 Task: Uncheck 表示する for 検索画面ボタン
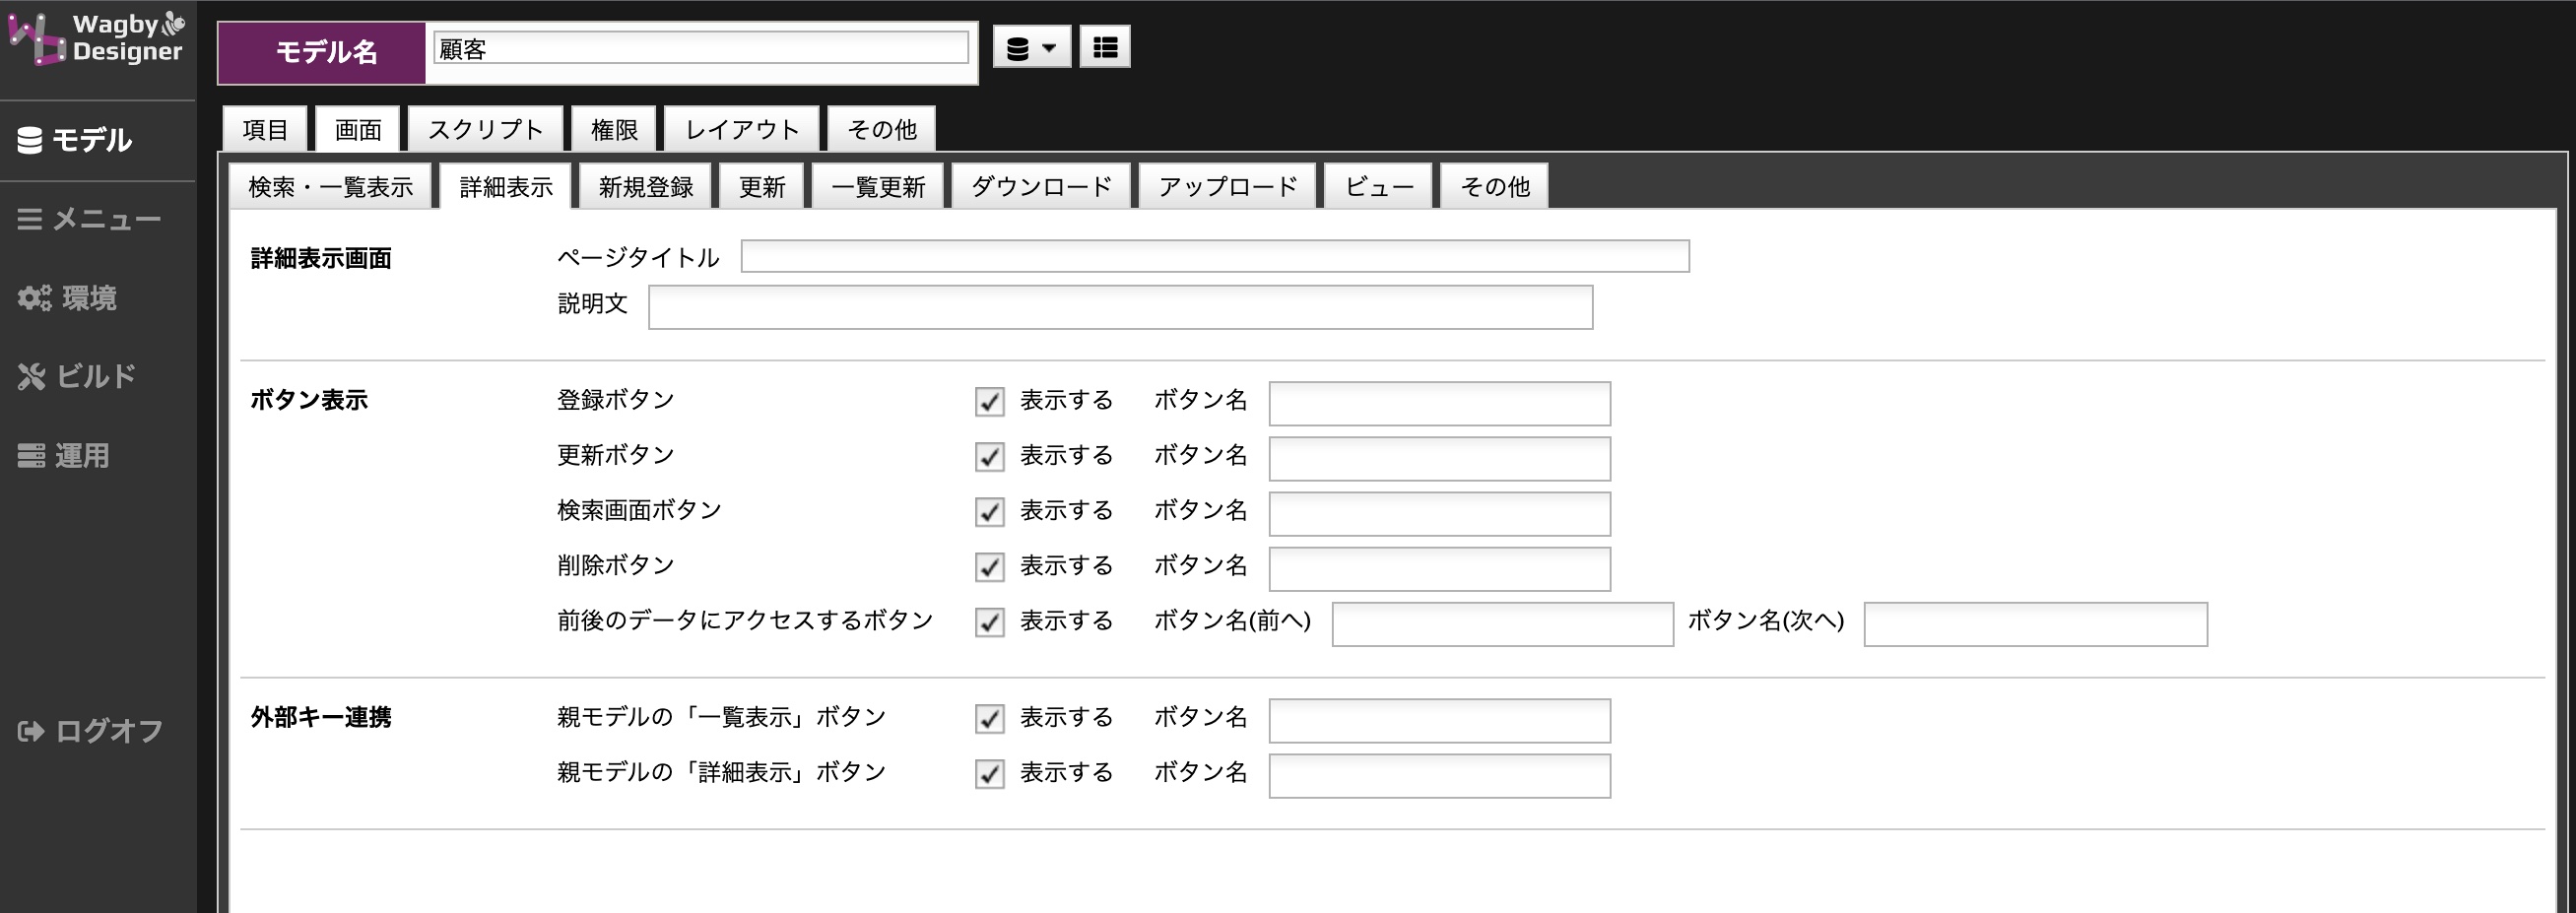point(989,512)
